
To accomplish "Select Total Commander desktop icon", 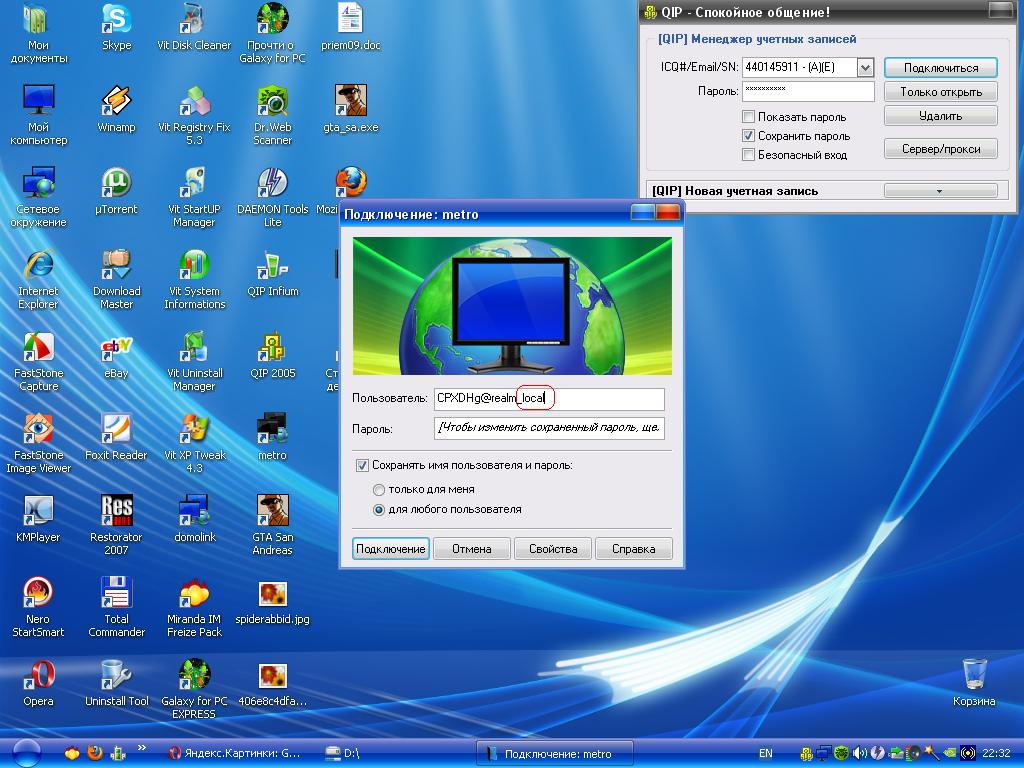I will [116, 607].
